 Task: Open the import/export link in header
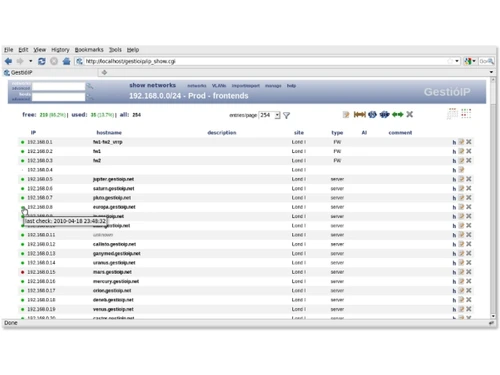246,86
